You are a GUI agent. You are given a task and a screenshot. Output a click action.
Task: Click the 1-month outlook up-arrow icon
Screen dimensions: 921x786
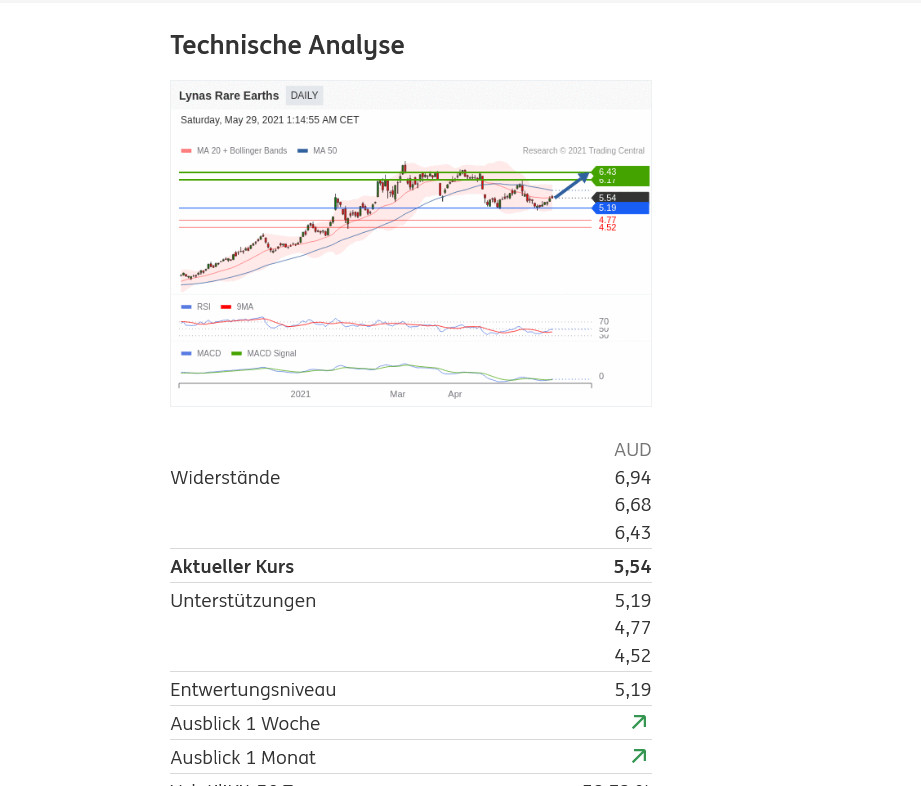click(x=639, y=756)
